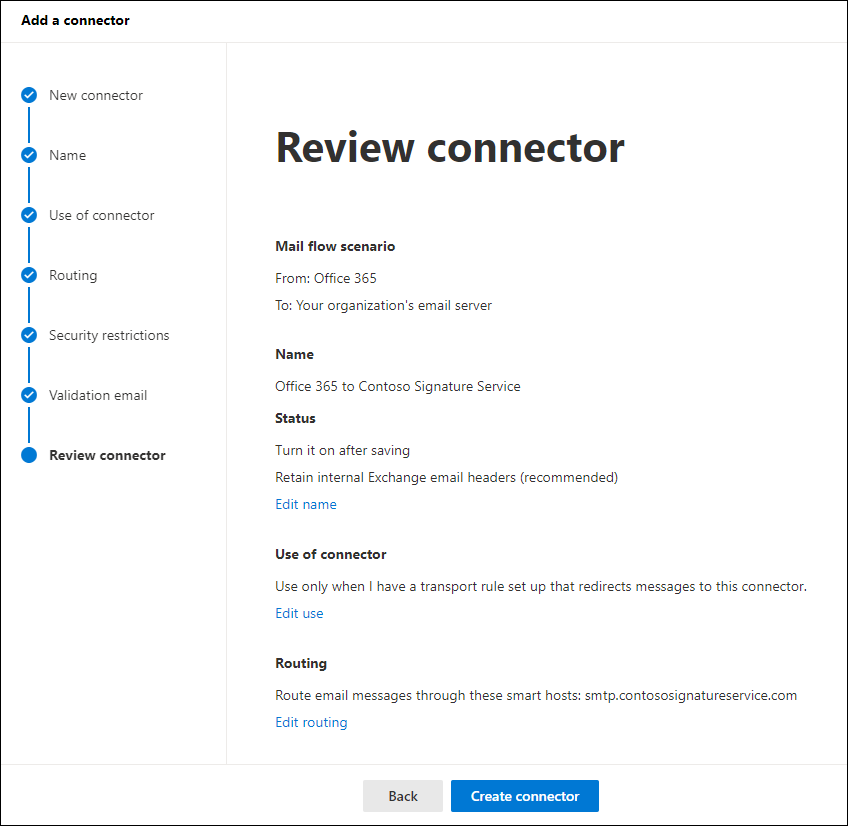848x826 pixels.
Task: Open Edit routing to change smart hosts
Action: pyautogui.click(x=311, y=721)
